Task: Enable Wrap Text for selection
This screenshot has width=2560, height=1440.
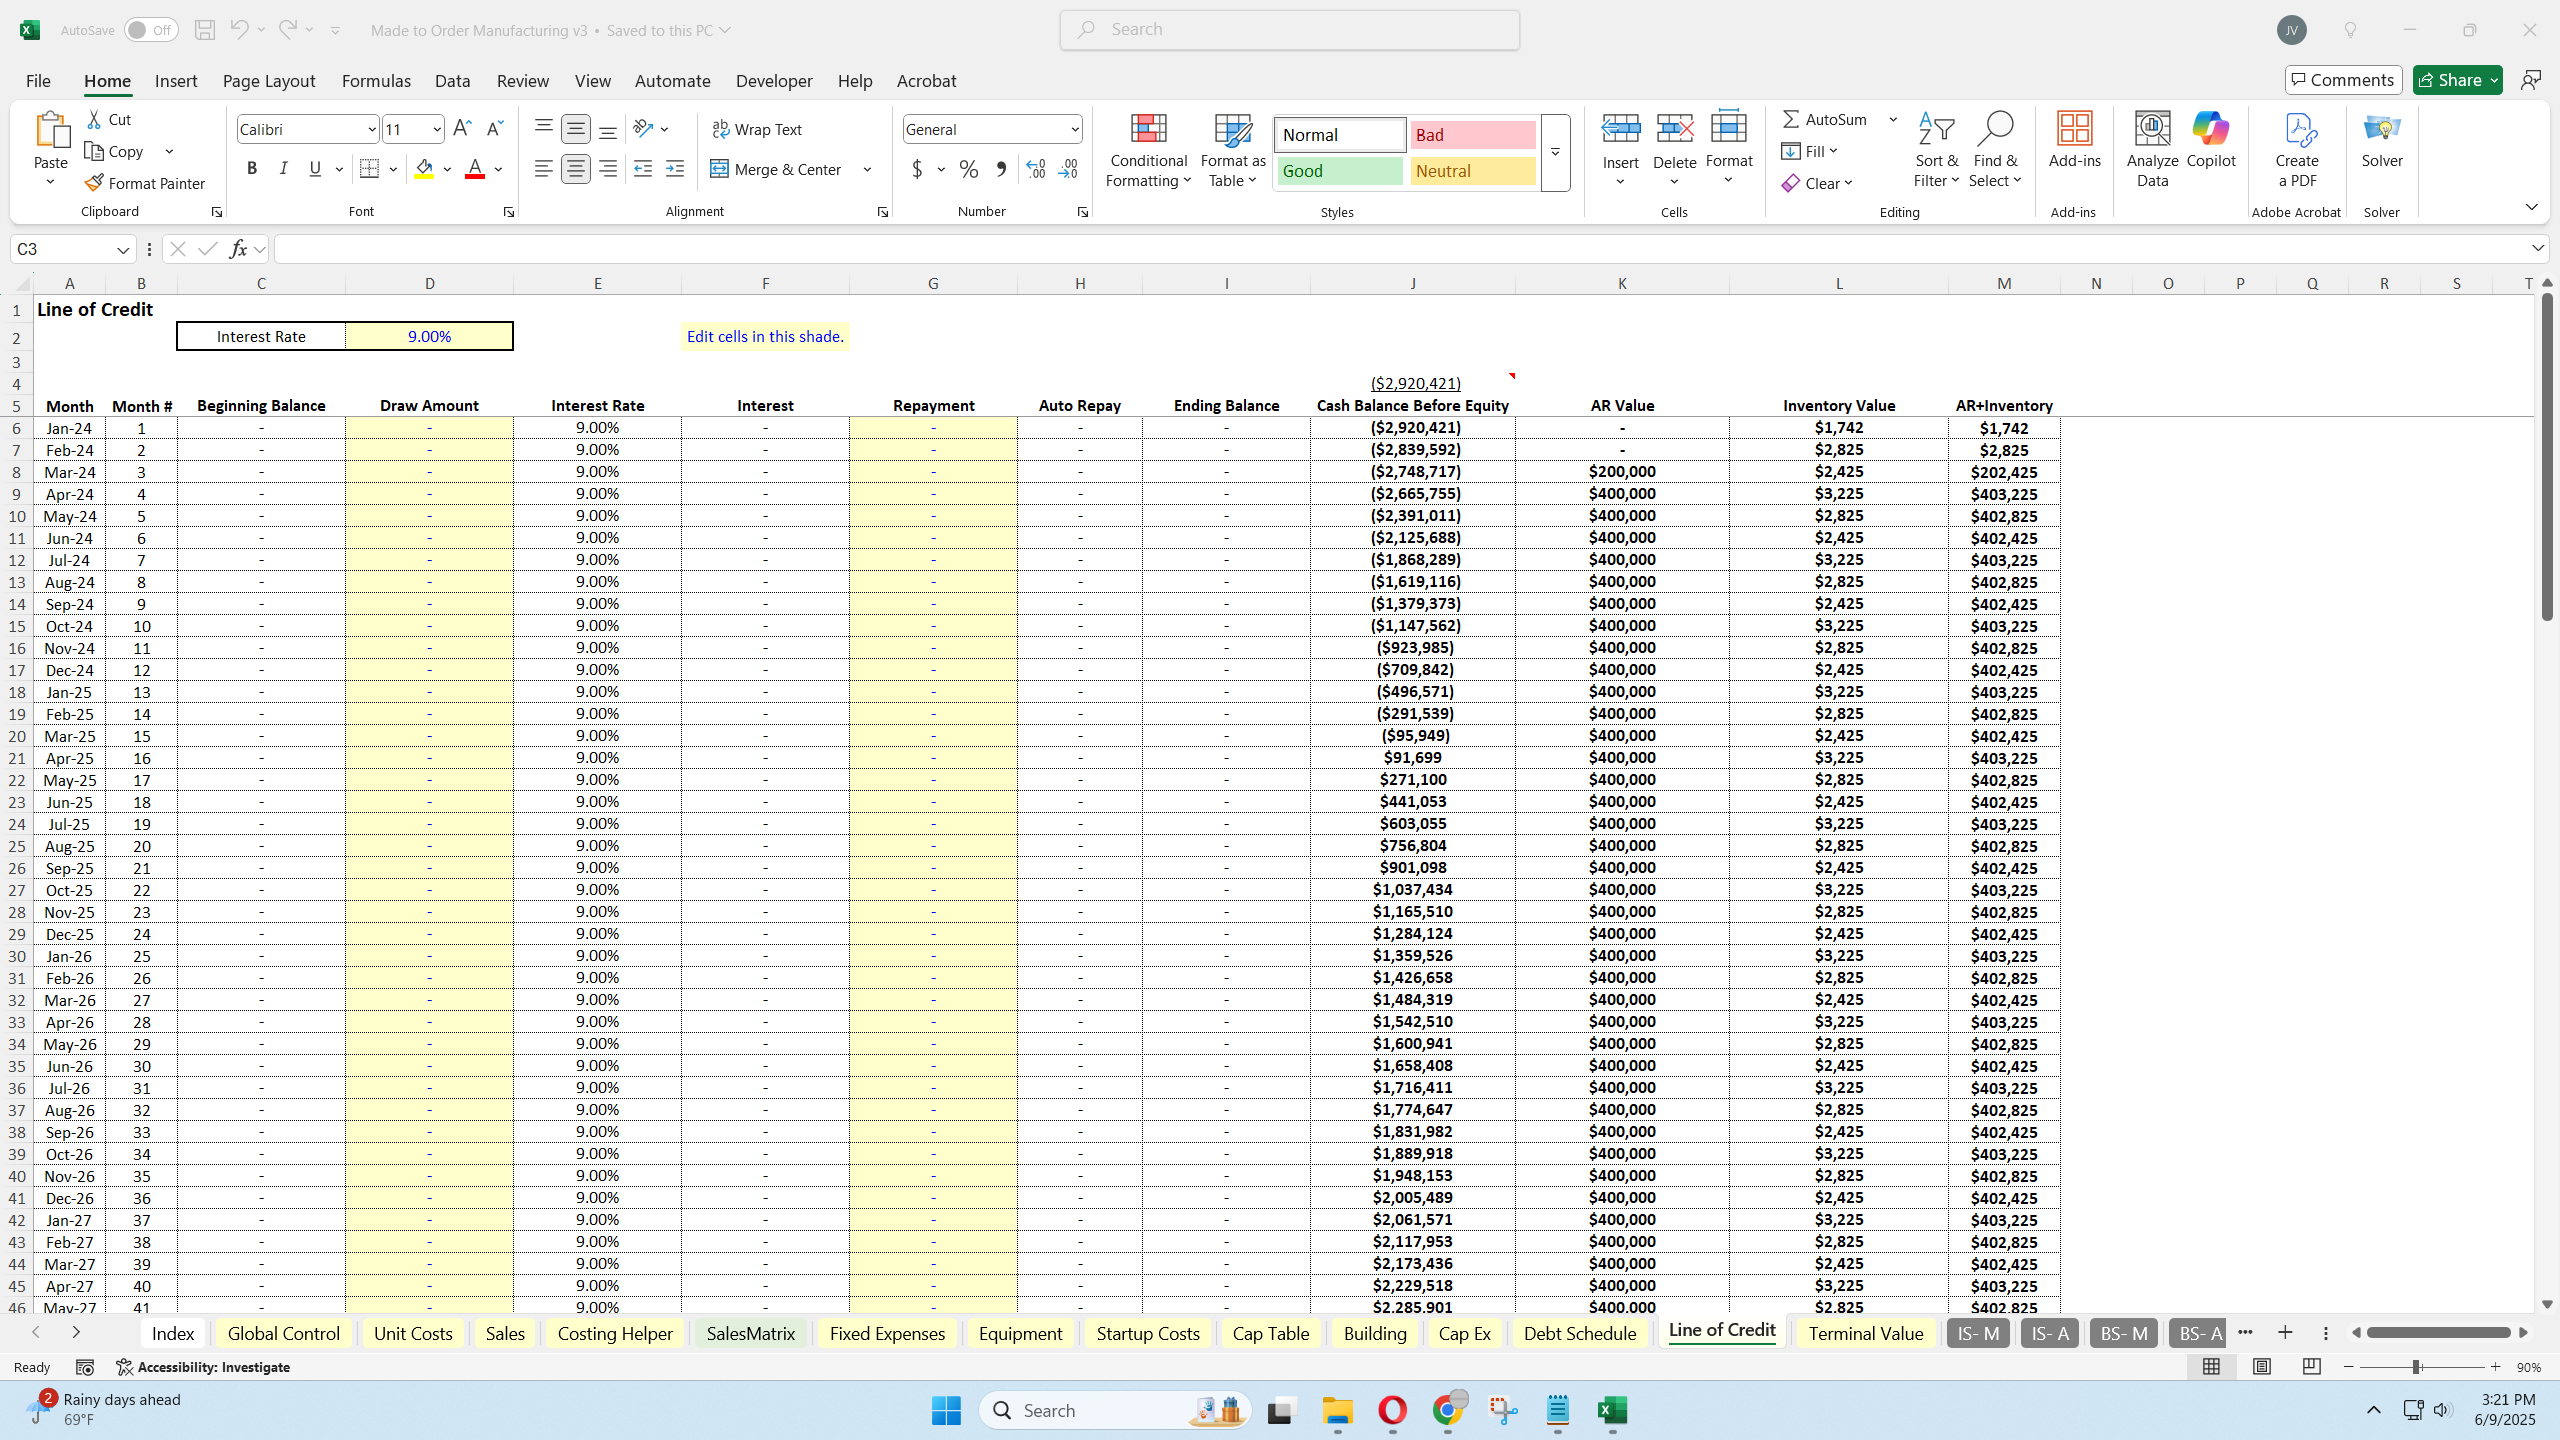Action: click(757, 129)
